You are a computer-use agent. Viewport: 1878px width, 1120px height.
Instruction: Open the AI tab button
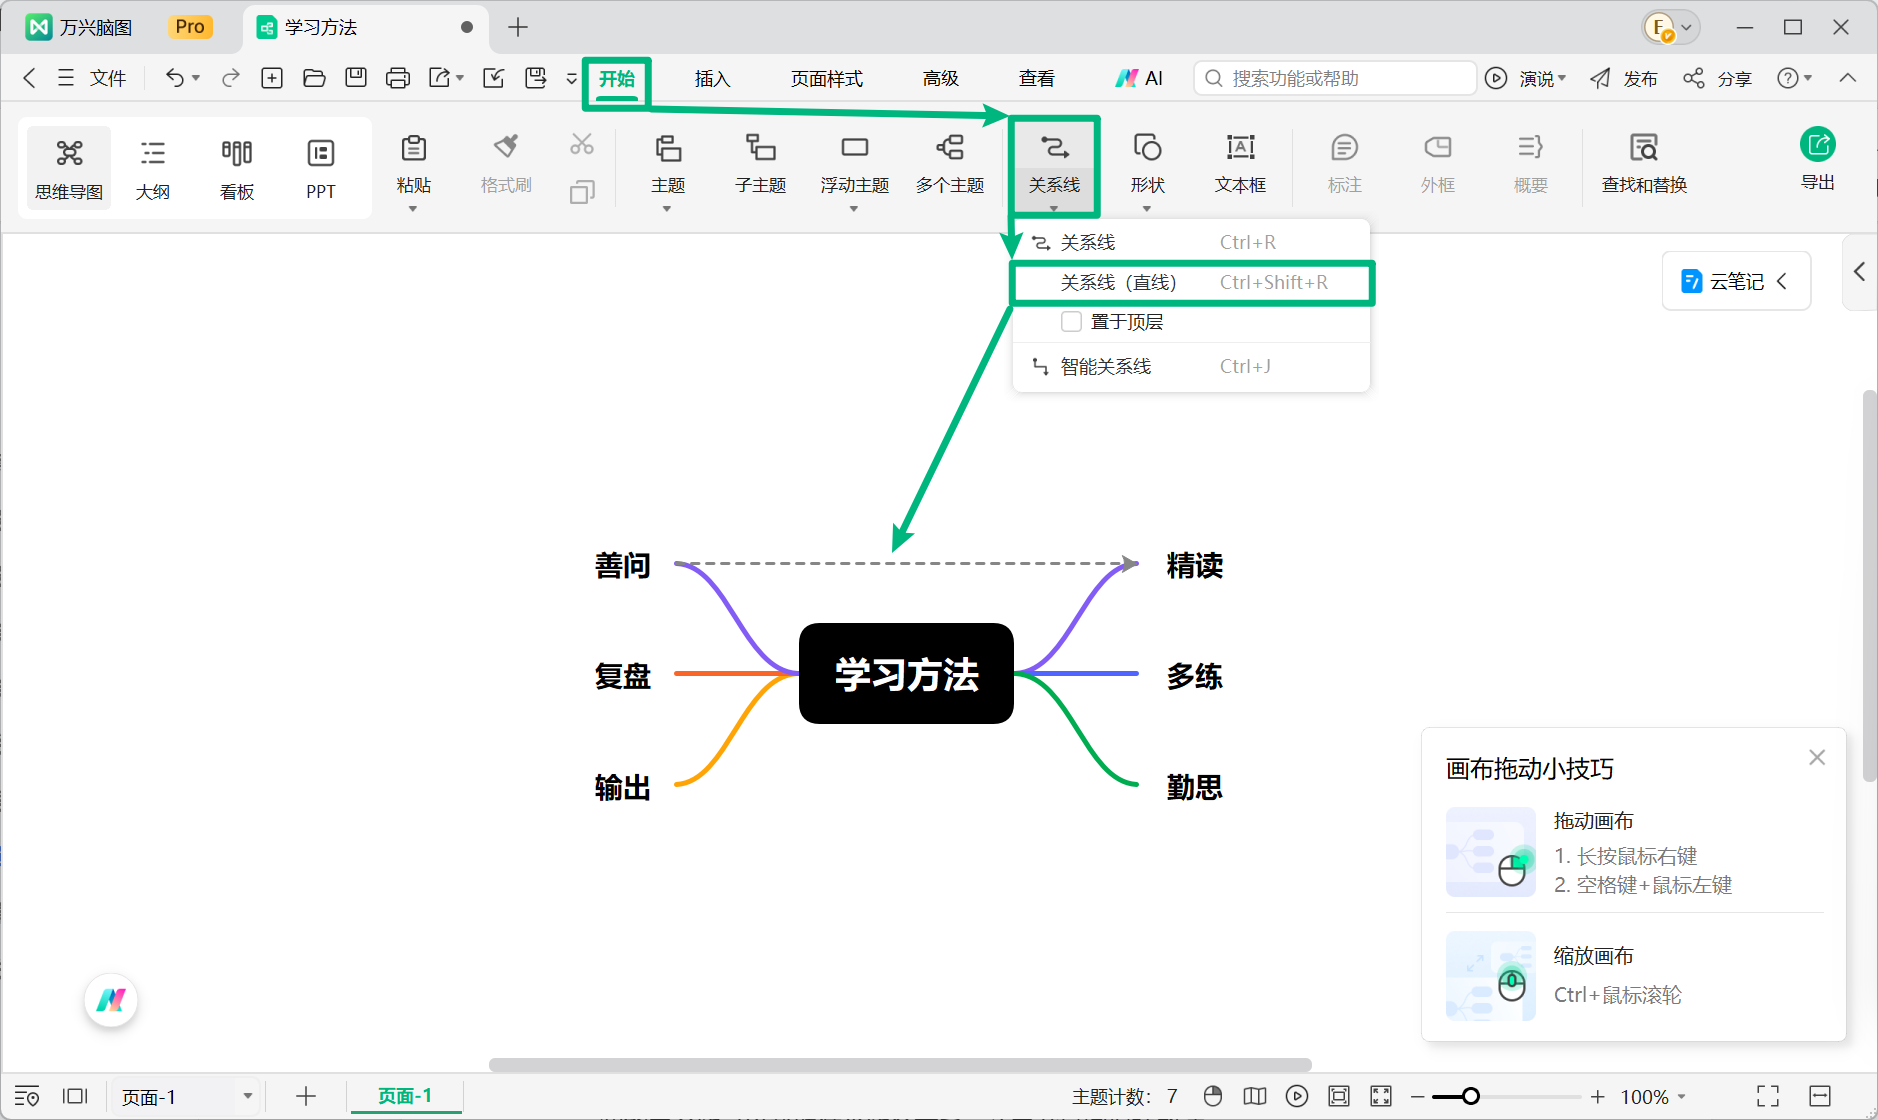tap(1140, 78)
